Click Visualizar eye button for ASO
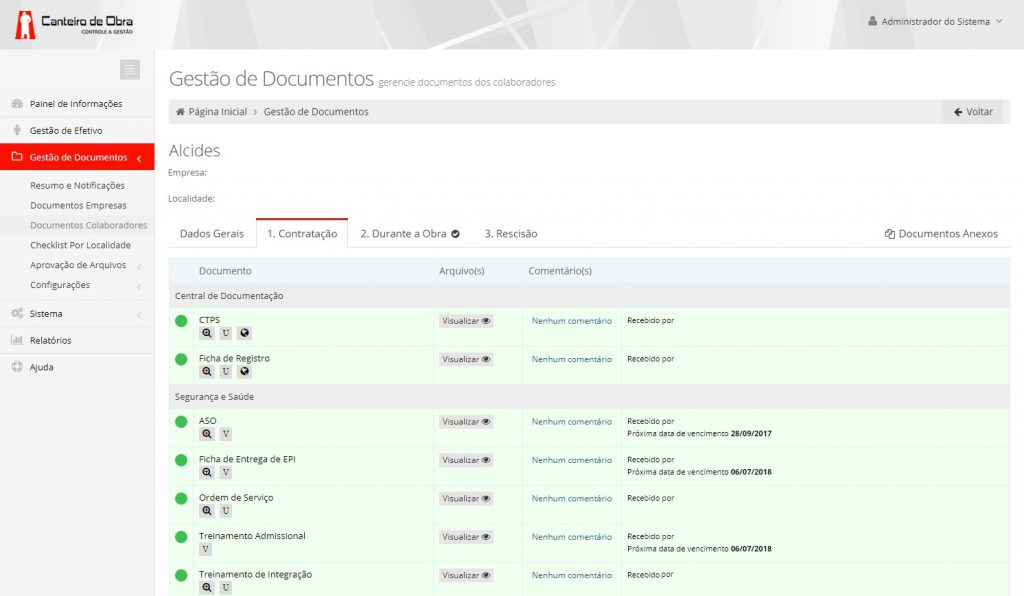Image resolution: width=1024 pixels, height=596 pixels. pos(466,422)
